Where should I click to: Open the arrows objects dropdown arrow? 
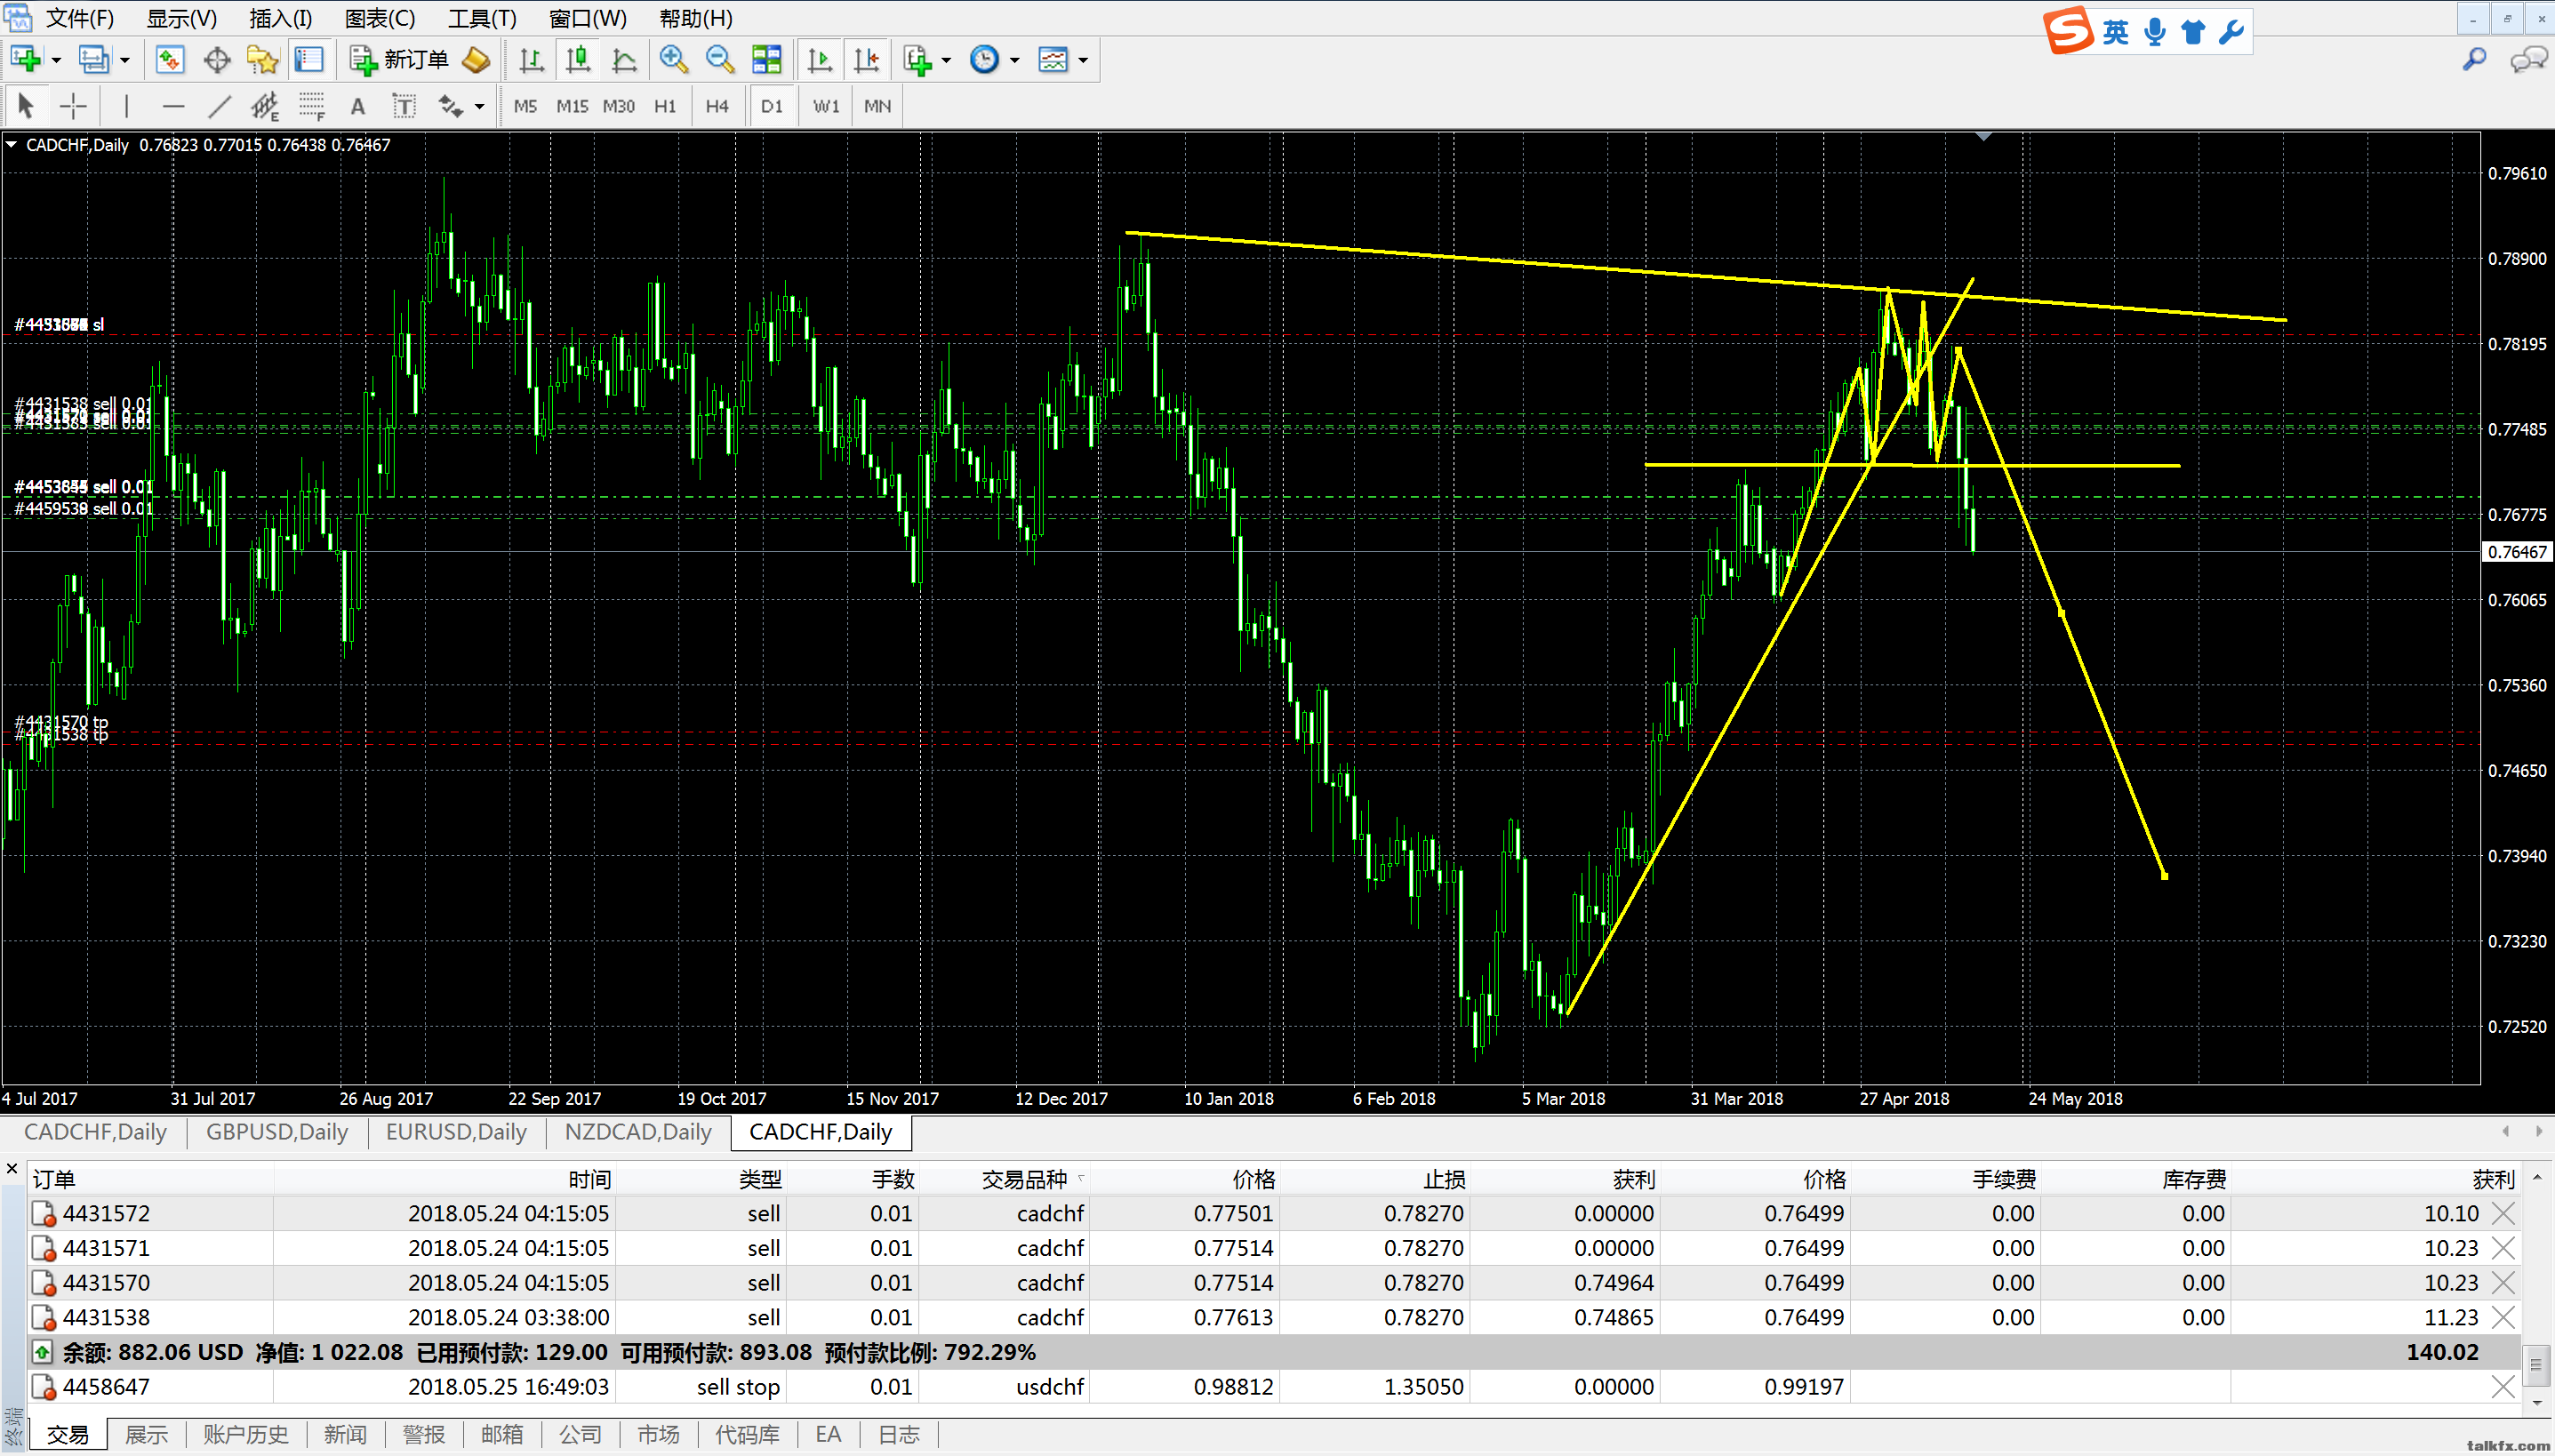coord(480,106)
